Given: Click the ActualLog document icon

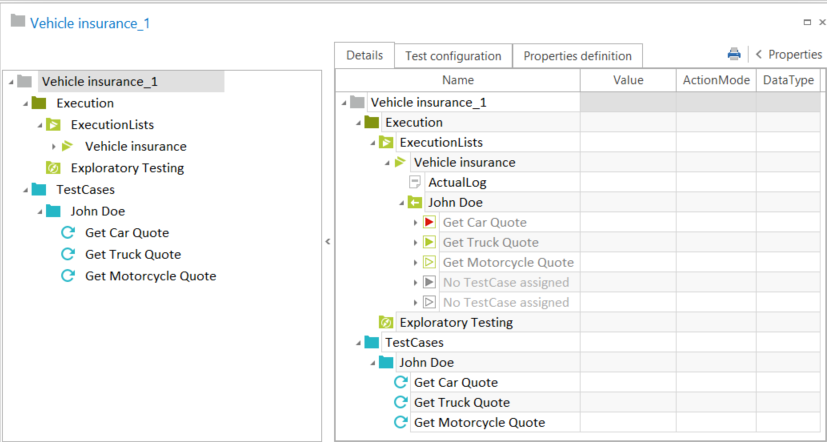Looking at the screenshot, I should [x=415, y=182].
